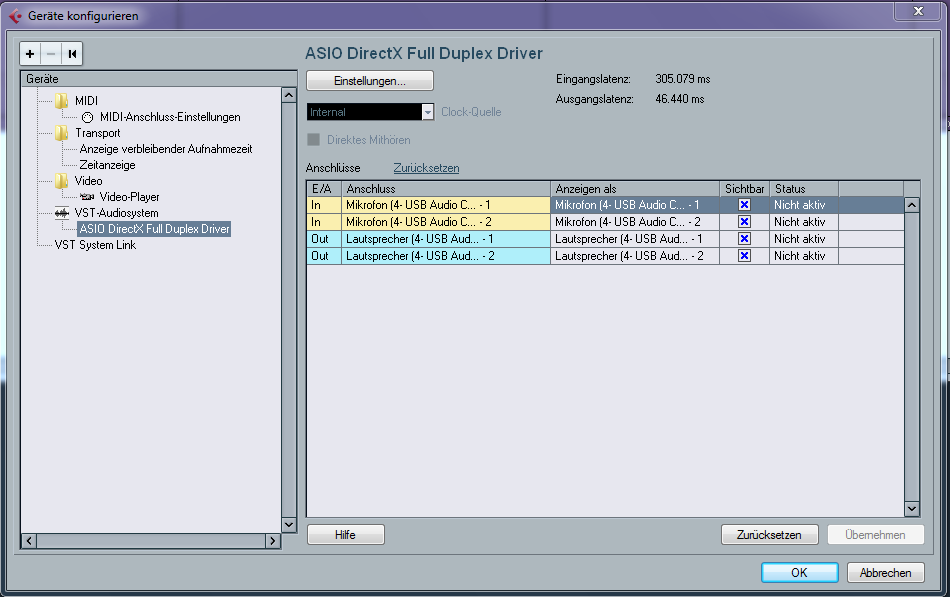Viewport: 950px width, 597px height.
Task: Select VST-Audiosystem in the device tree
Action: [x=116, y=213]
